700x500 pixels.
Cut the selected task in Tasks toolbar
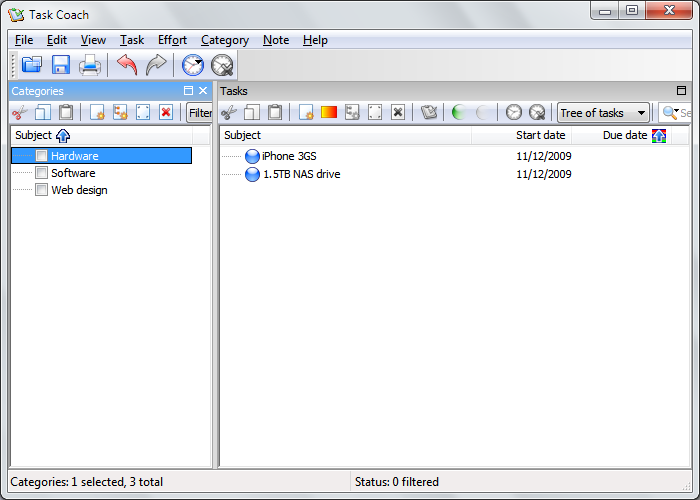[x=229, y=112]
